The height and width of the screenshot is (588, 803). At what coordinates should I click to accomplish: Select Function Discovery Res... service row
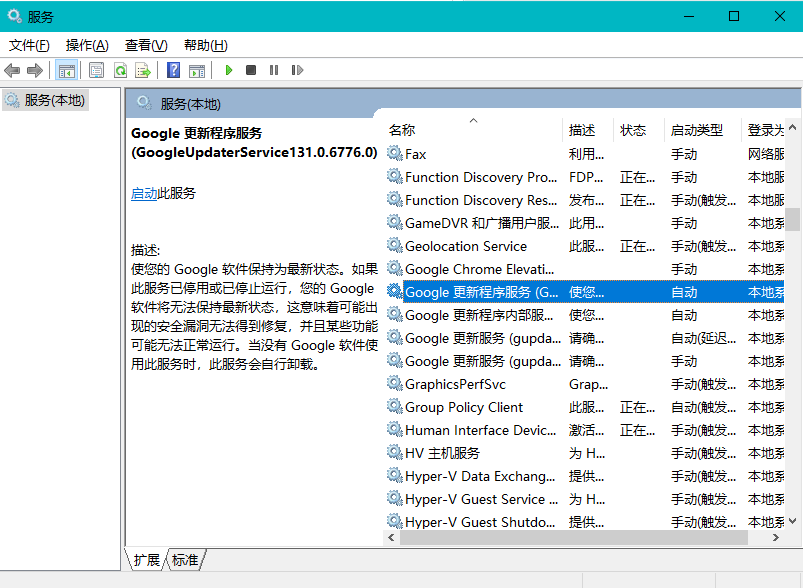coord(585,200)
